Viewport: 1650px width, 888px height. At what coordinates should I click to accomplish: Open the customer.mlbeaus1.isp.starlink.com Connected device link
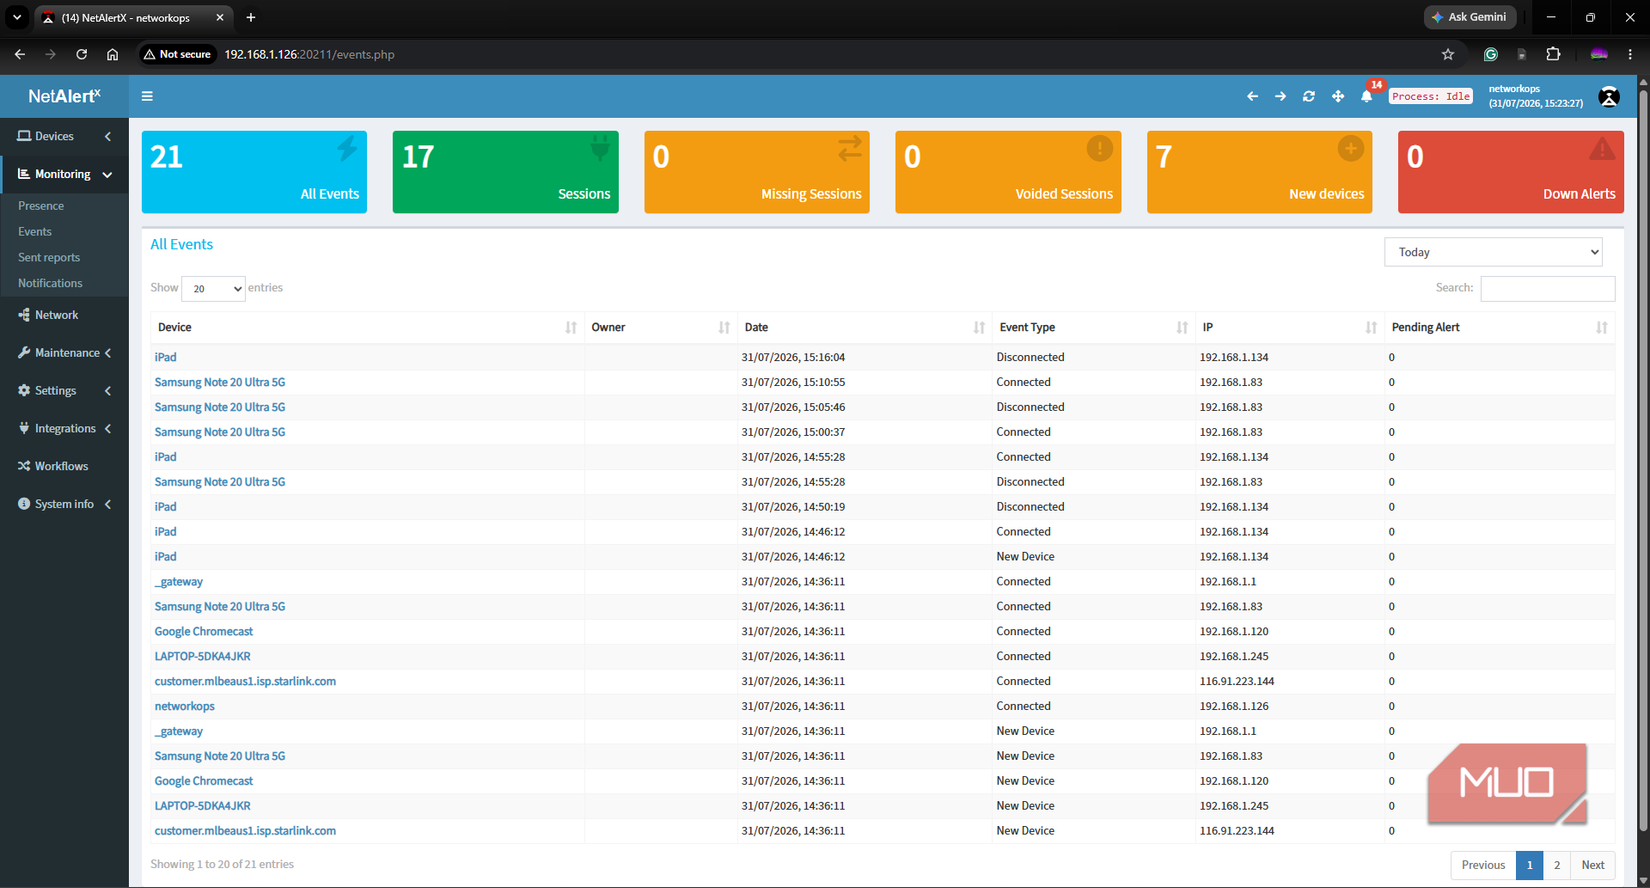pyautogui.click(x=245, y=681)
